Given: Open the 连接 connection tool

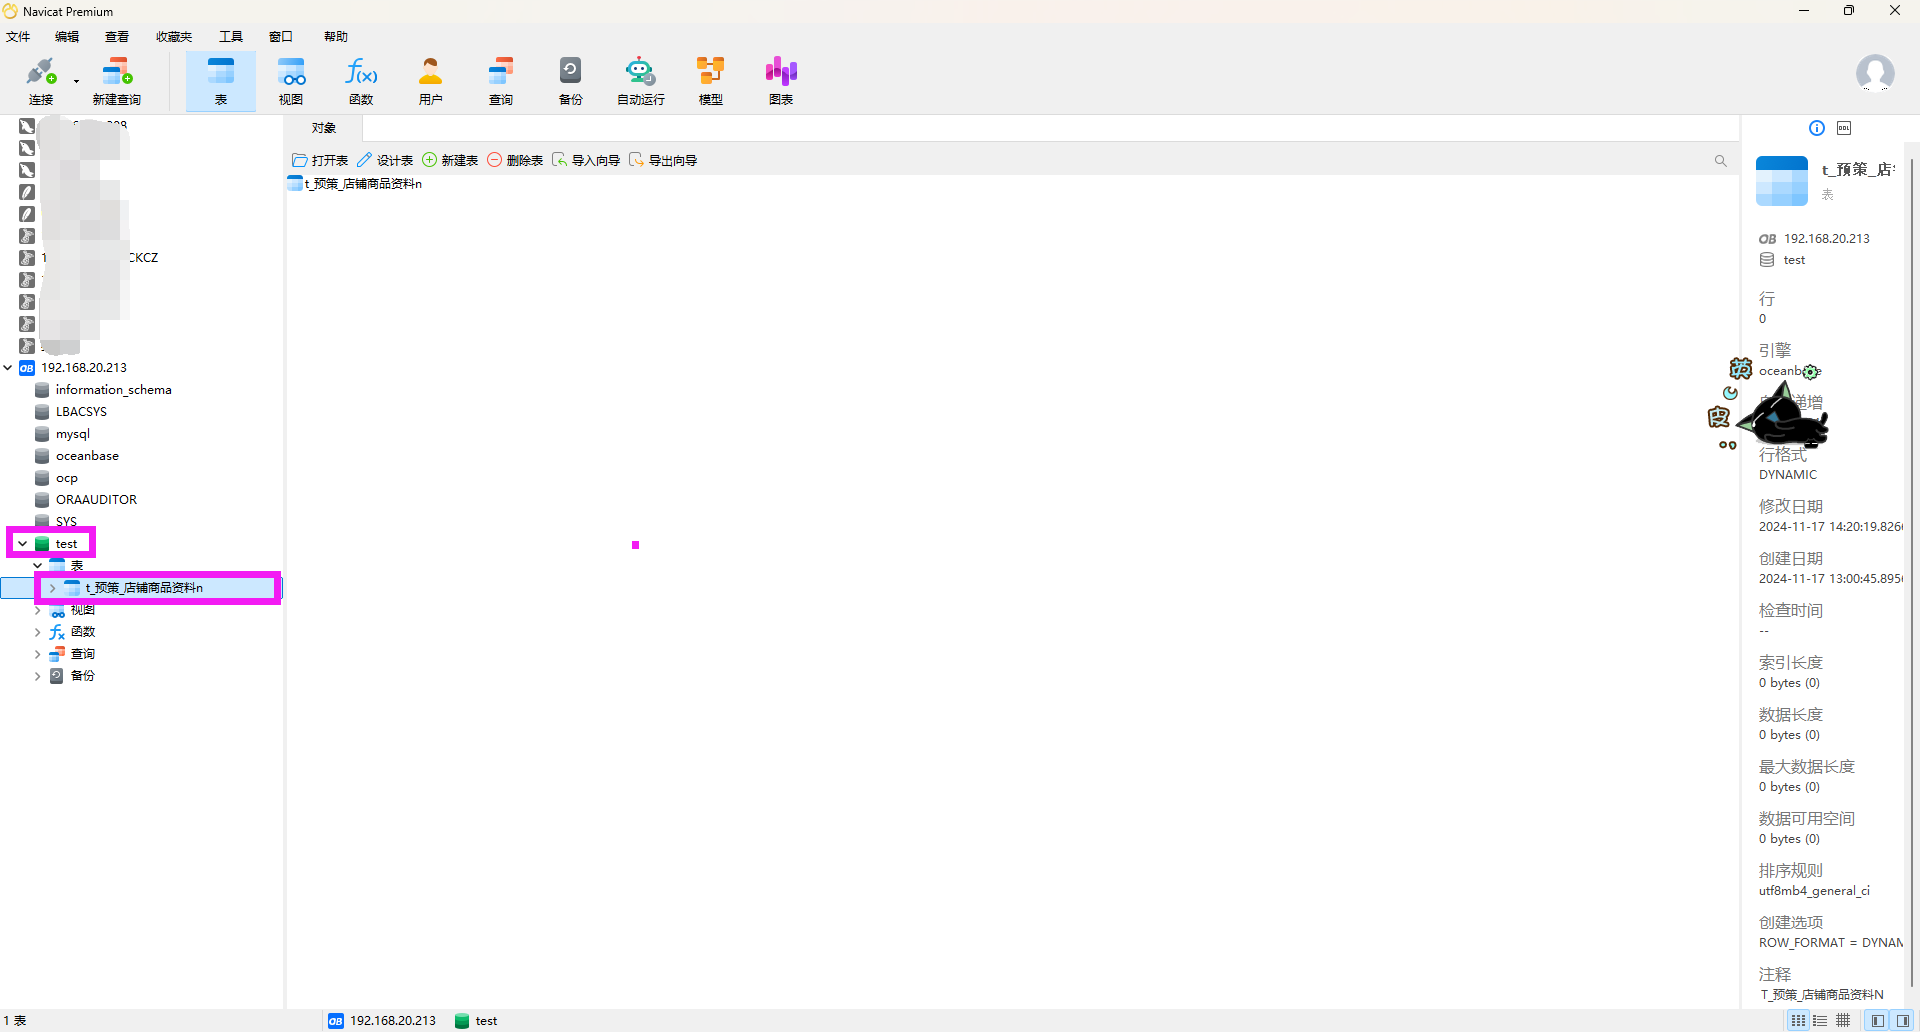Looking at the screenshot, I should (41, 81).
